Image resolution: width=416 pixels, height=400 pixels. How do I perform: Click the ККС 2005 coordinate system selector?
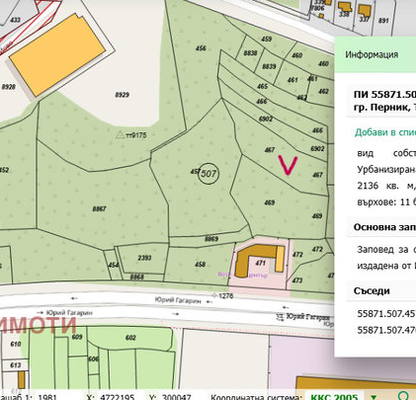click(334, 397)
